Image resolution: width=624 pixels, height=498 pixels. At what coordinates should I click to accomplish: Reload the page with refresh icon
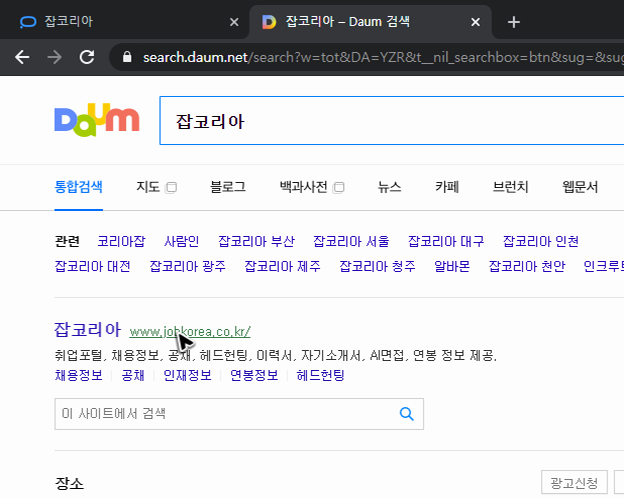point(87,57)
